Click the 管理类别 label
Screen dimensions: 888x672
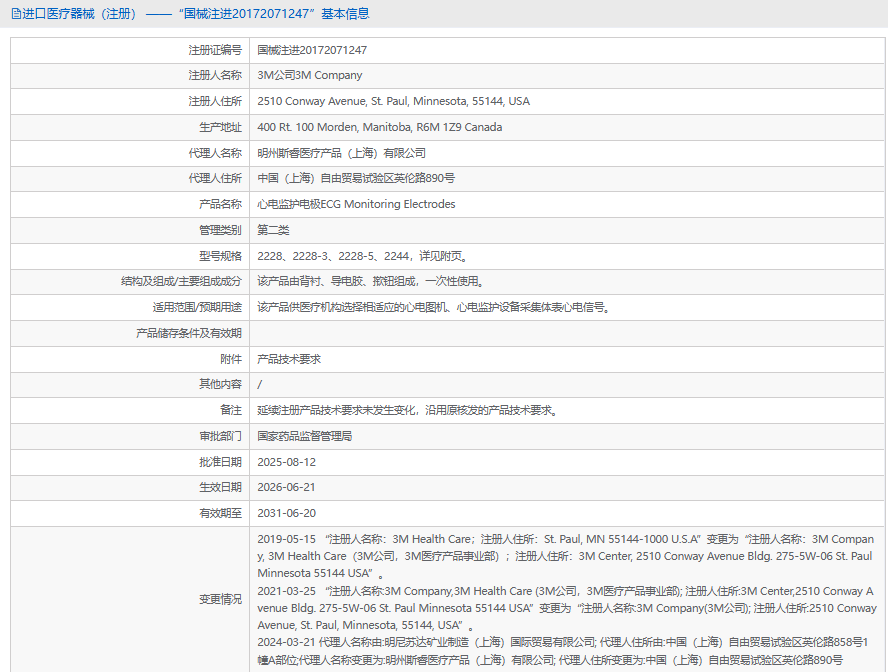(220, 230)
